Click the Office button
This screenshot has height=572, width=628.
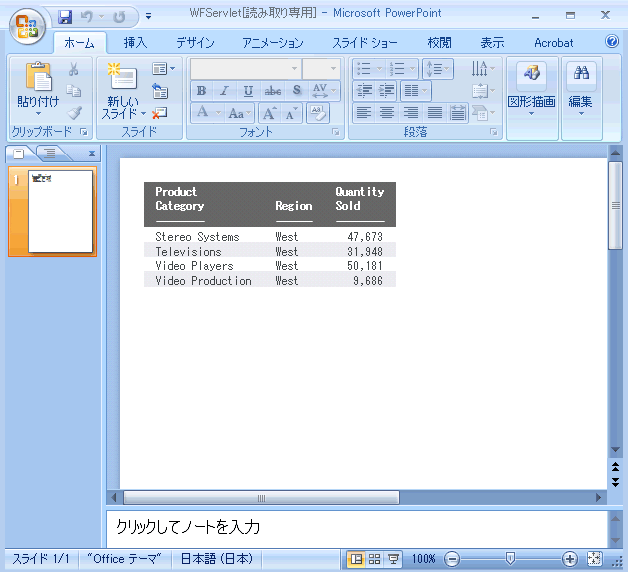point(27,26)
